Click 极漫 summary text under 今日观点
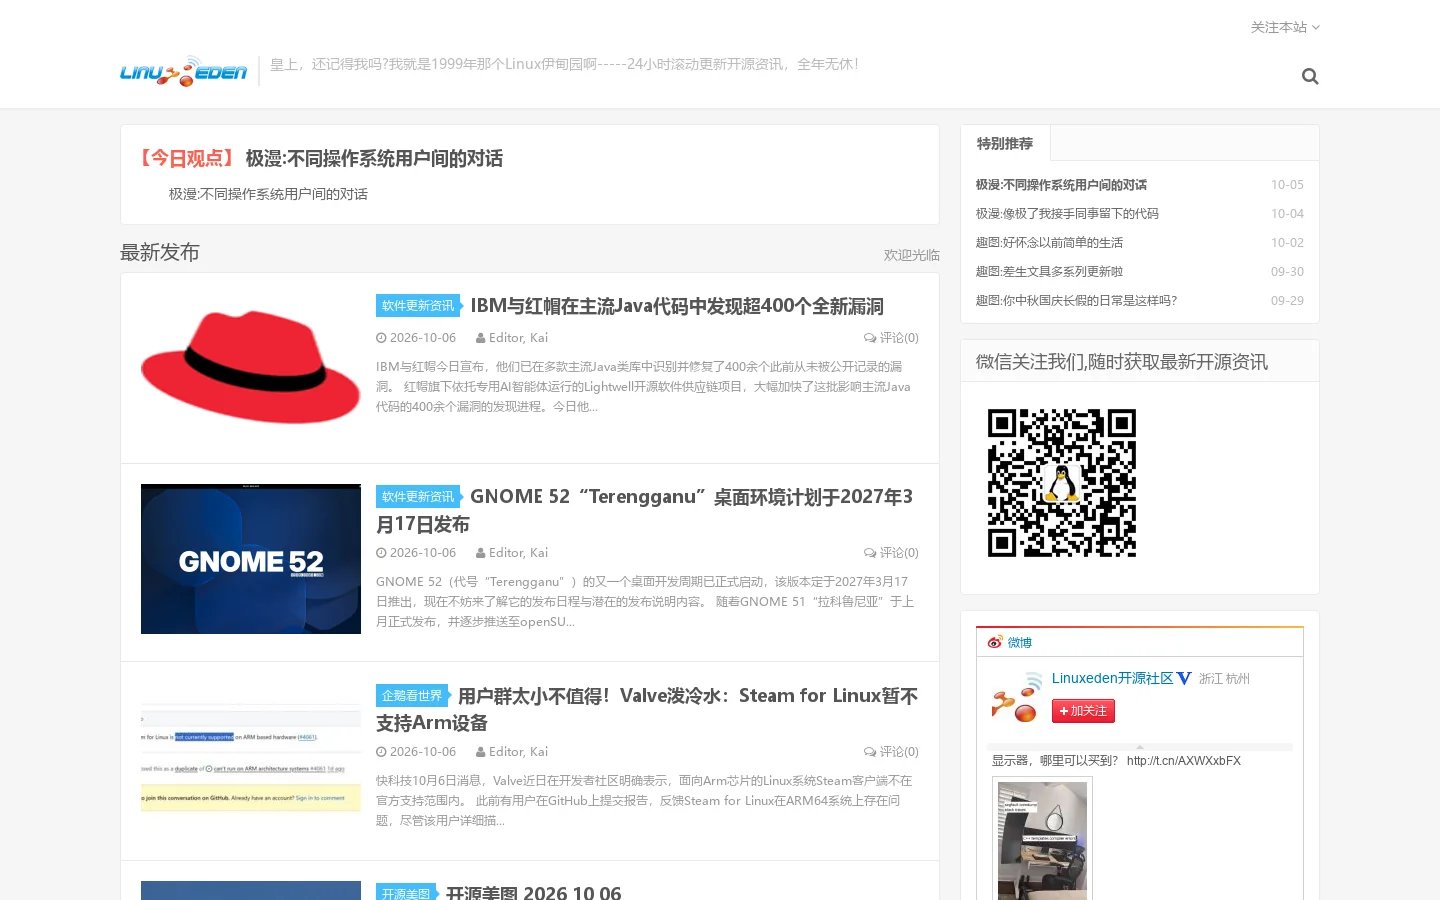1440x900 pixels. click(268, 194)
